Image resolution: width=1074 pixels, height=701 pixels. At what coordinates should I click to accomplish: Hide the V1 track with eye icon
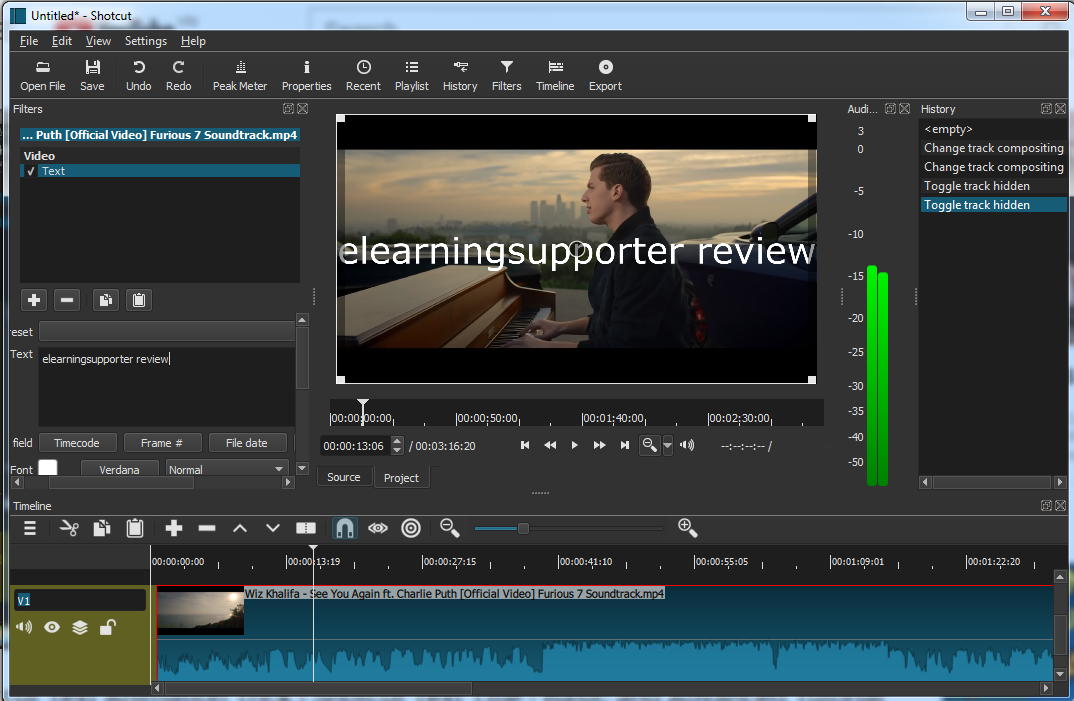pos(51,627)
